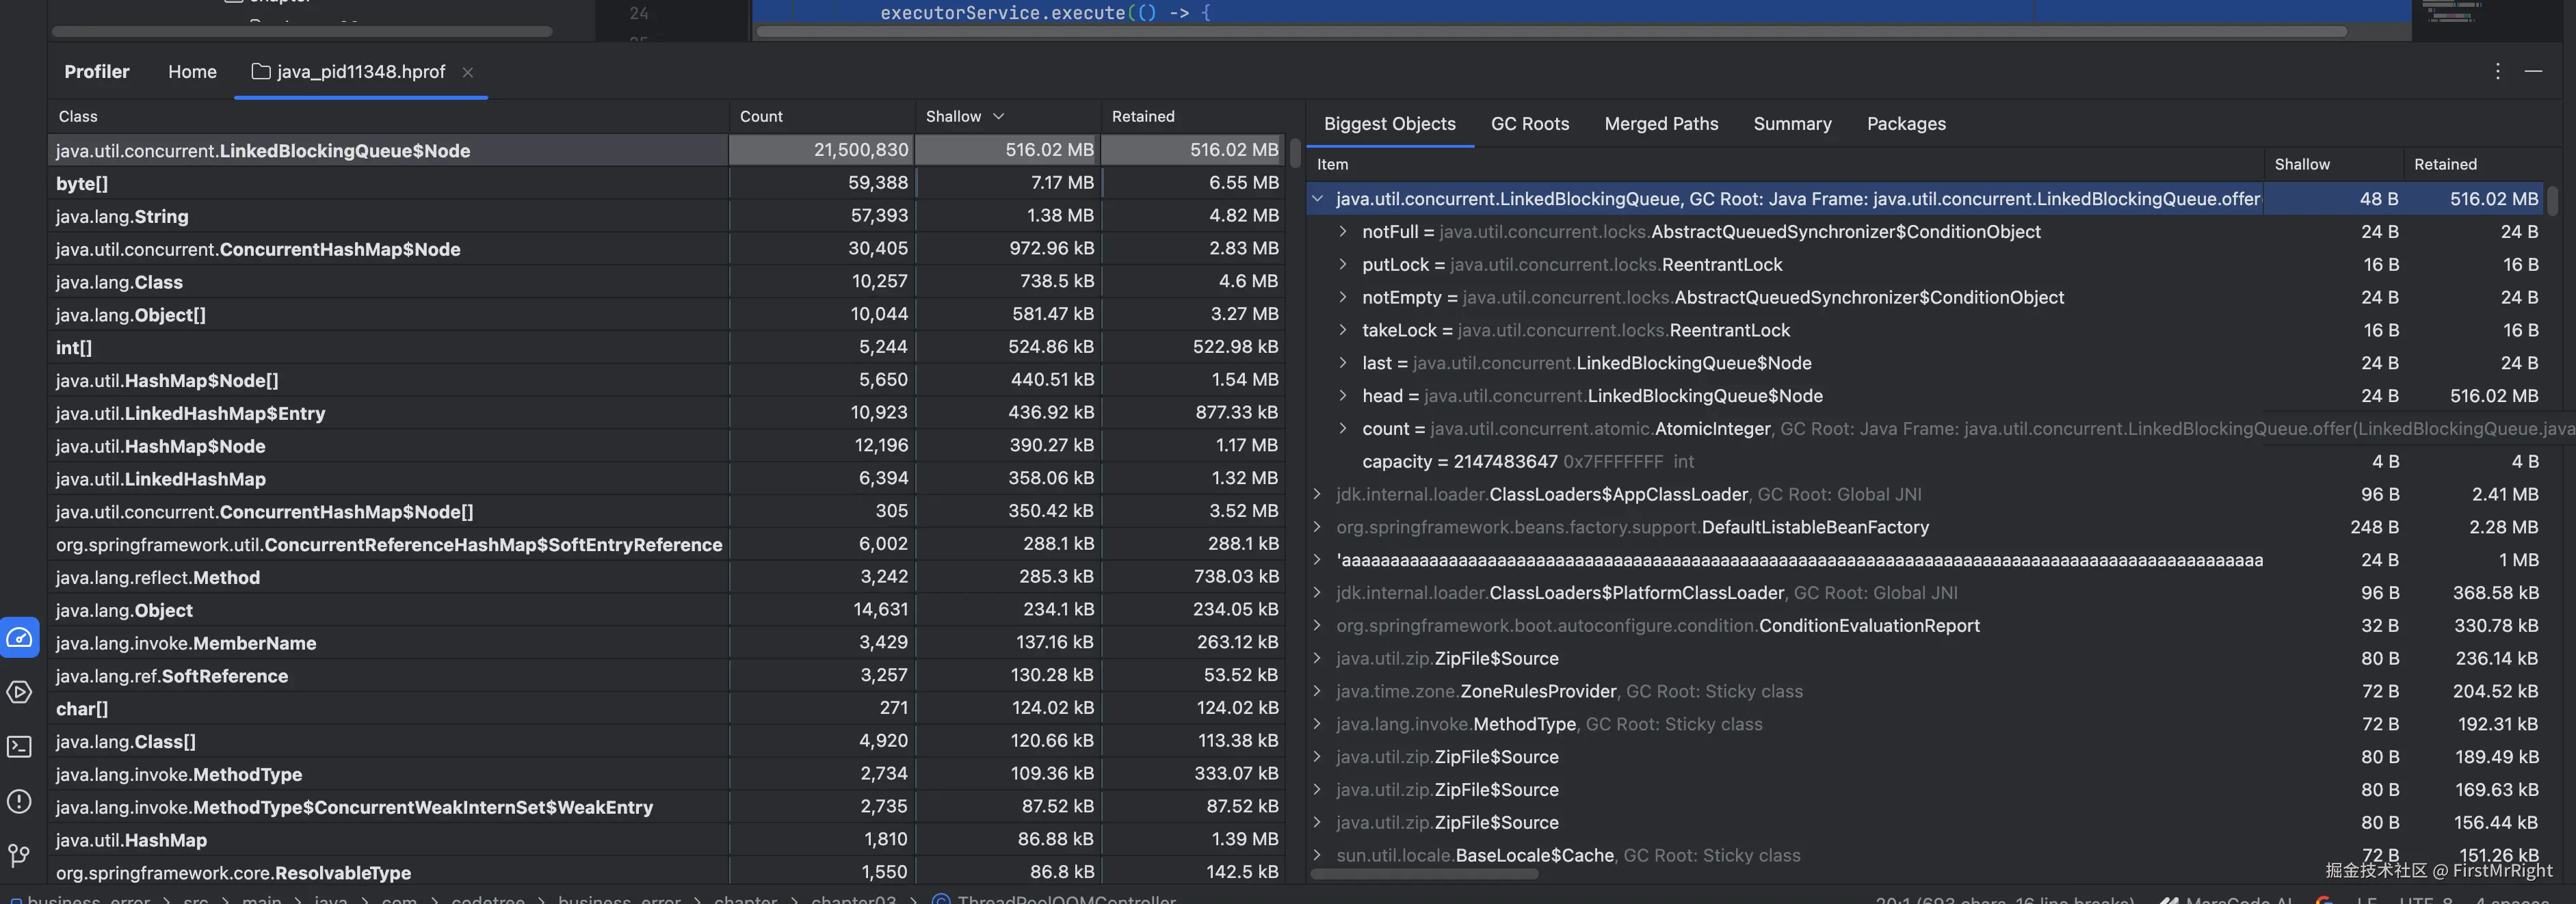Screen dimensions: 2576x904
Task: Open the Packages tab
Action: coord(1905,124)
